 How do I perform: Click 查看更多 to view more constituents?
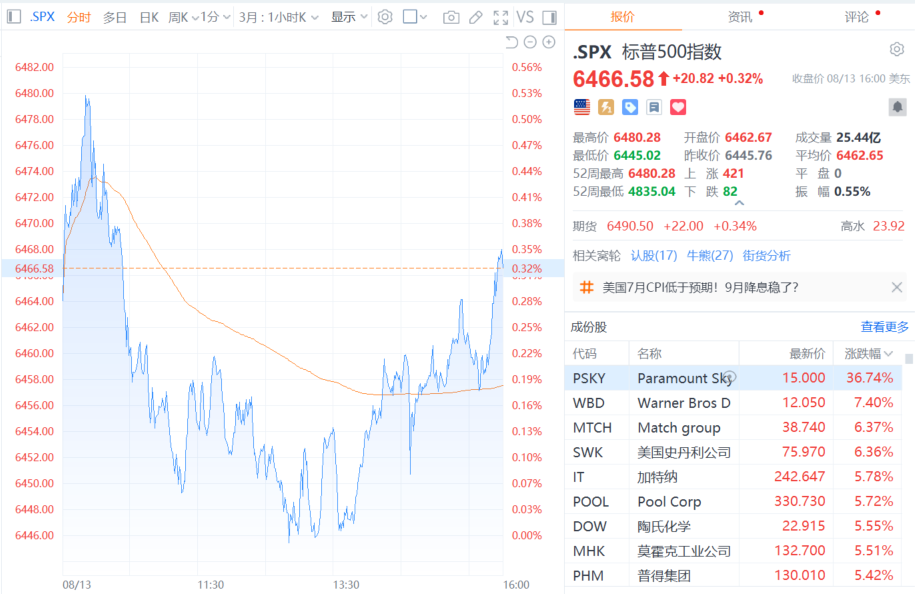[885, 327]
